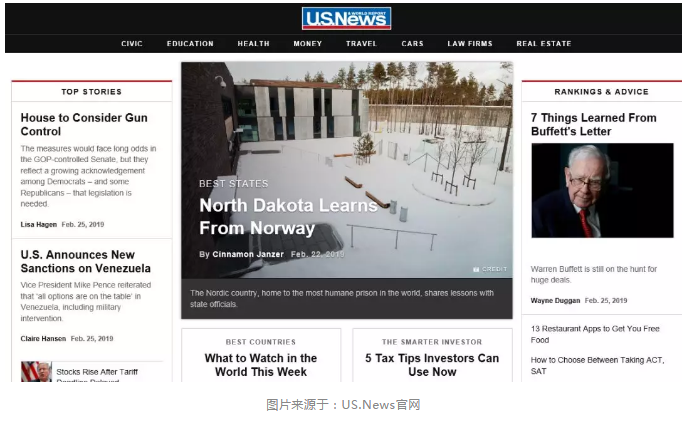Open How to Choose Between ACT, SAT
This screenshot has width=695, height=437.
coord(597,366)
